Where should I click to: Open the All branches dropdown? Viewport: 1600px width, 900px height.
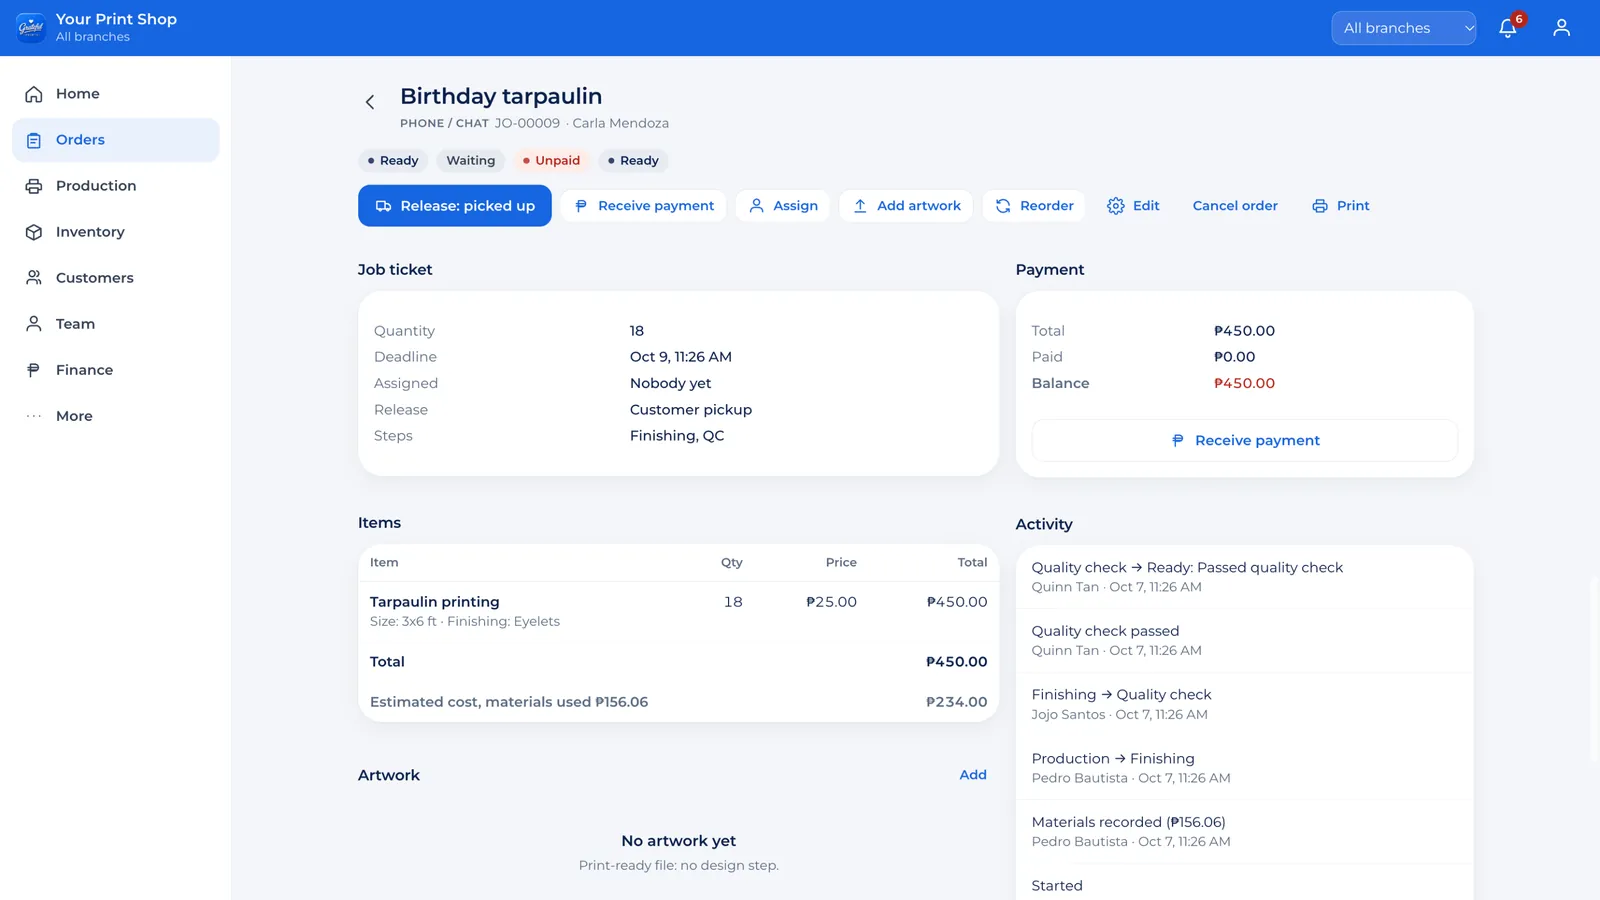click(1403, 28)
